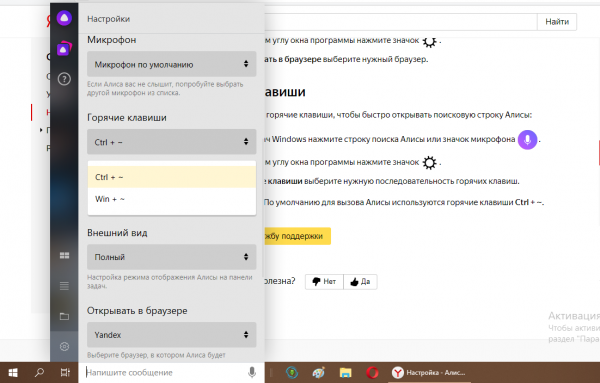Vote Нет on article helpfulness
This screenshot has width=600, height=383.
pyautogui.click(x=324, y=282)
